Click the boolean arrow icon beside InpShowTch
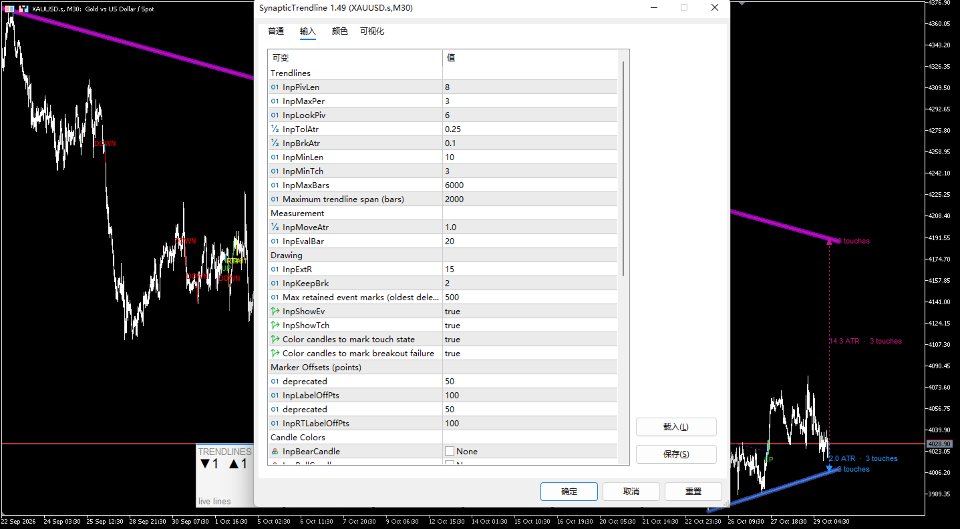Viewport: 960px width, 529px height. click(274, 325)
